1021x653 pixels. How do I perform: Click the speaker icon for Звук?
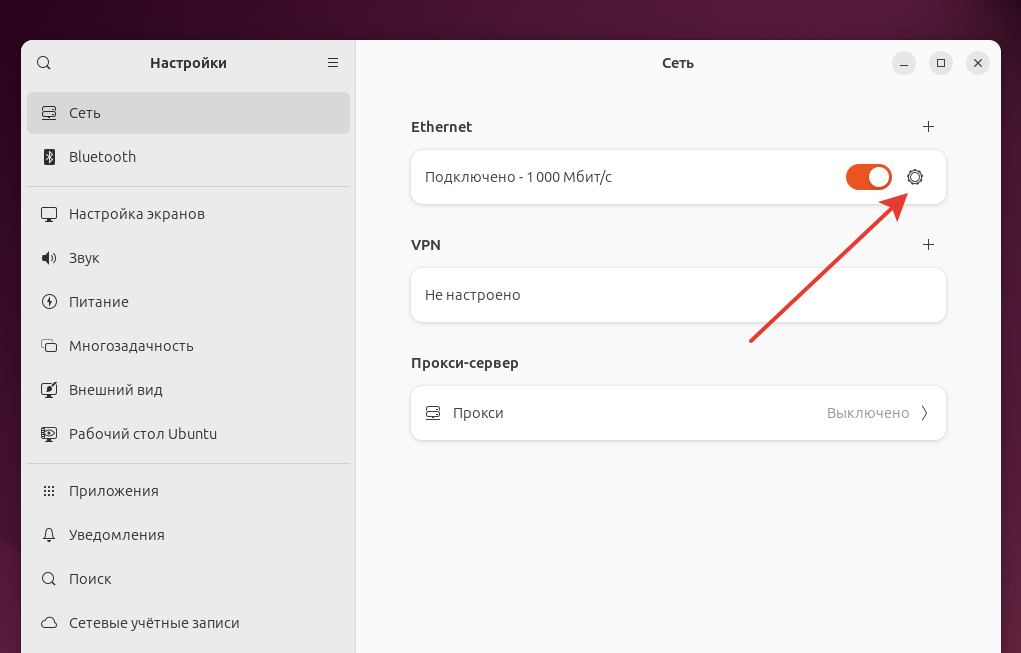pyautogui.click(x=49, y=258)
